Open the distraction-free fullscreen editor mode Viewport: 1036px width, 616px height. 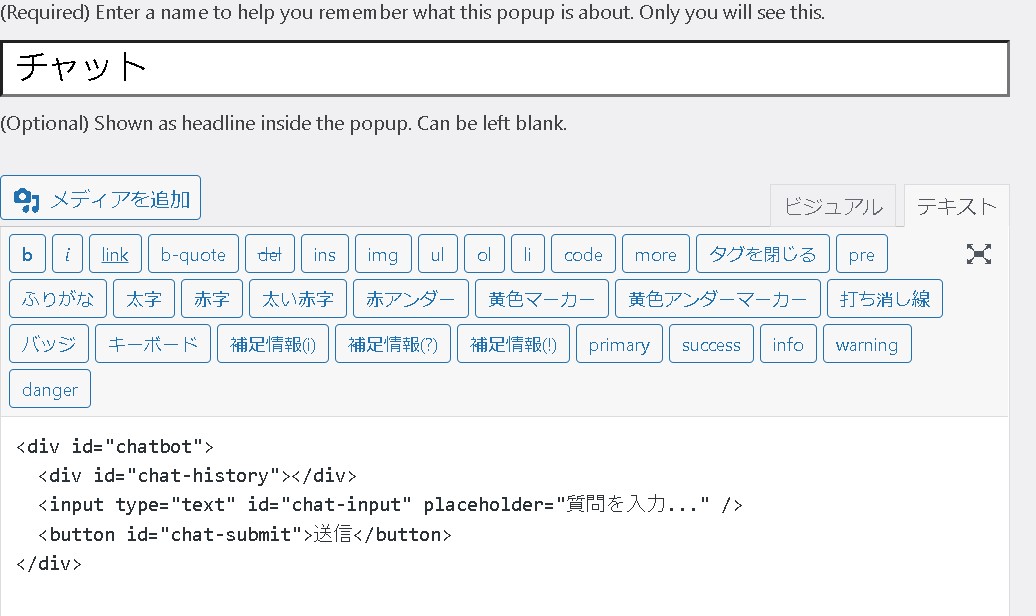(979, 254)
